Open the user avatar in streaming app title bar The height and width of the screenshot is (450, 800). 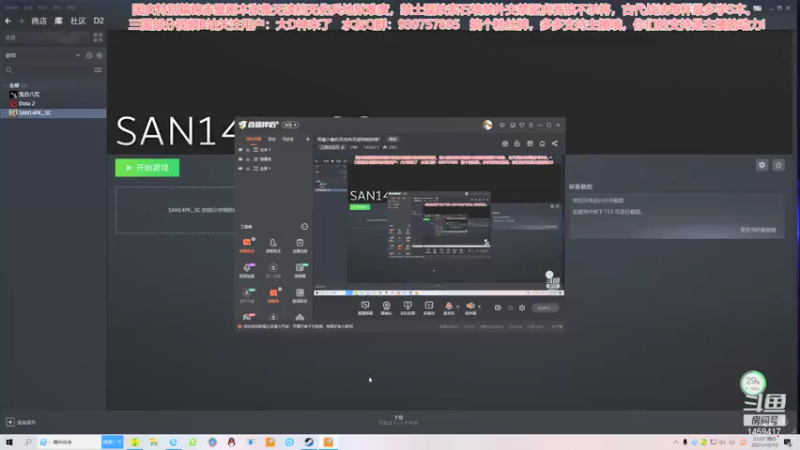pos(487,125)
